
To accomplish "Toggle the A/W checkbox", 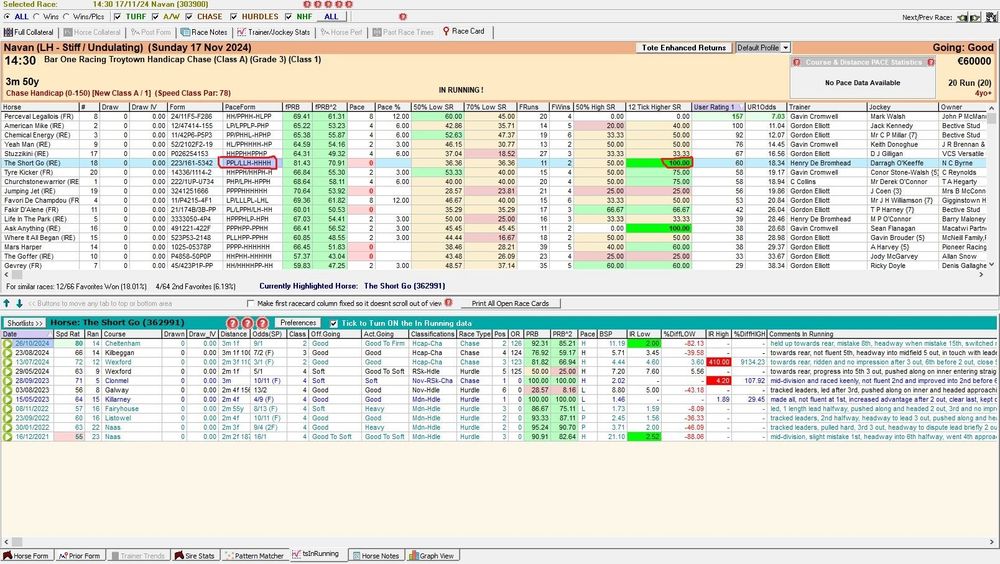I will [x=155, y=17].
